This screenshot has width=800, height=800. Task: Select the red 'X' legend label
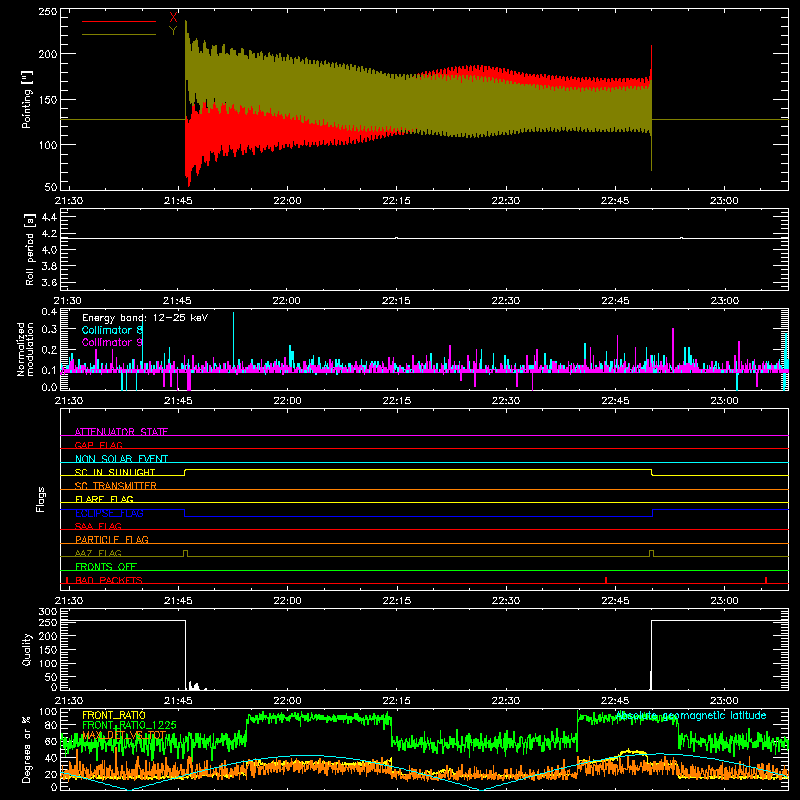click(x=173, y=18)
